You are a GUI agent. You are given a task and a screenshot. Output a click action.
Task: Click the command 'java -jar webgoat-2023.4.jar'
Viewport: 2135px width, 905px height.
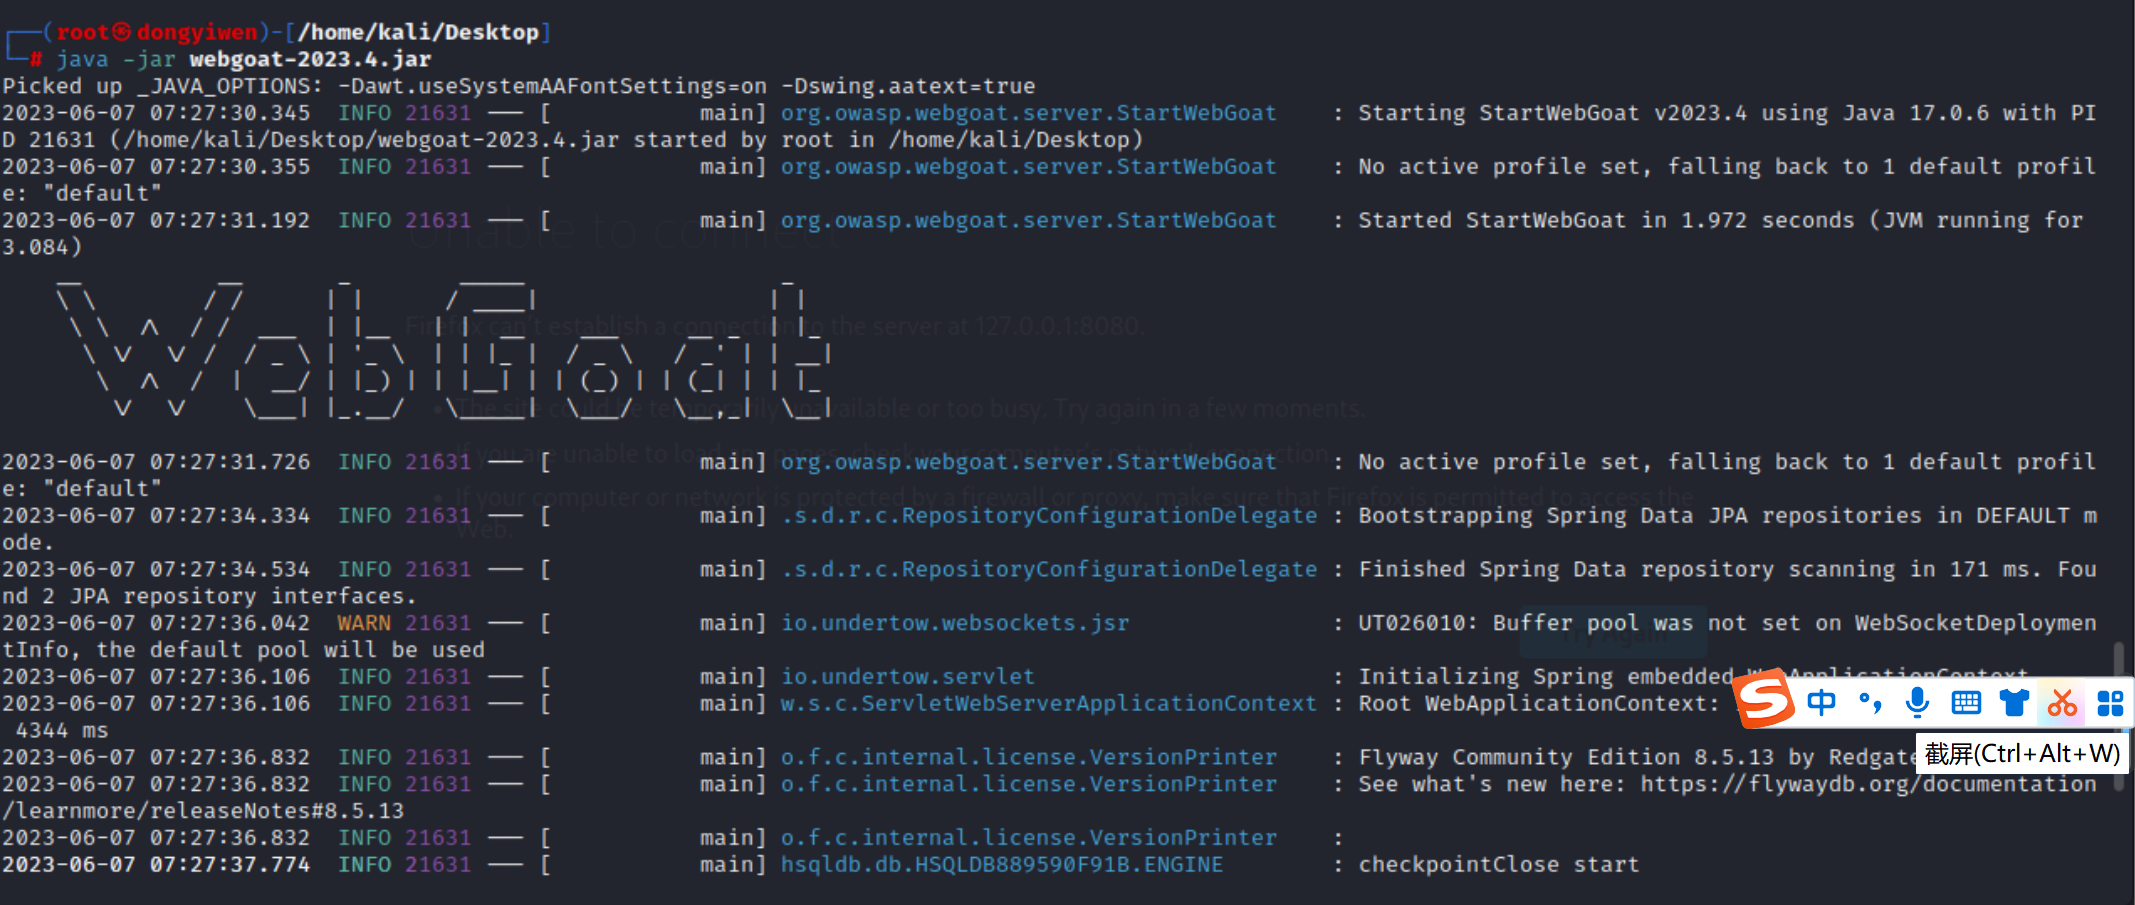pyautogui.click(x=244, y=59)
